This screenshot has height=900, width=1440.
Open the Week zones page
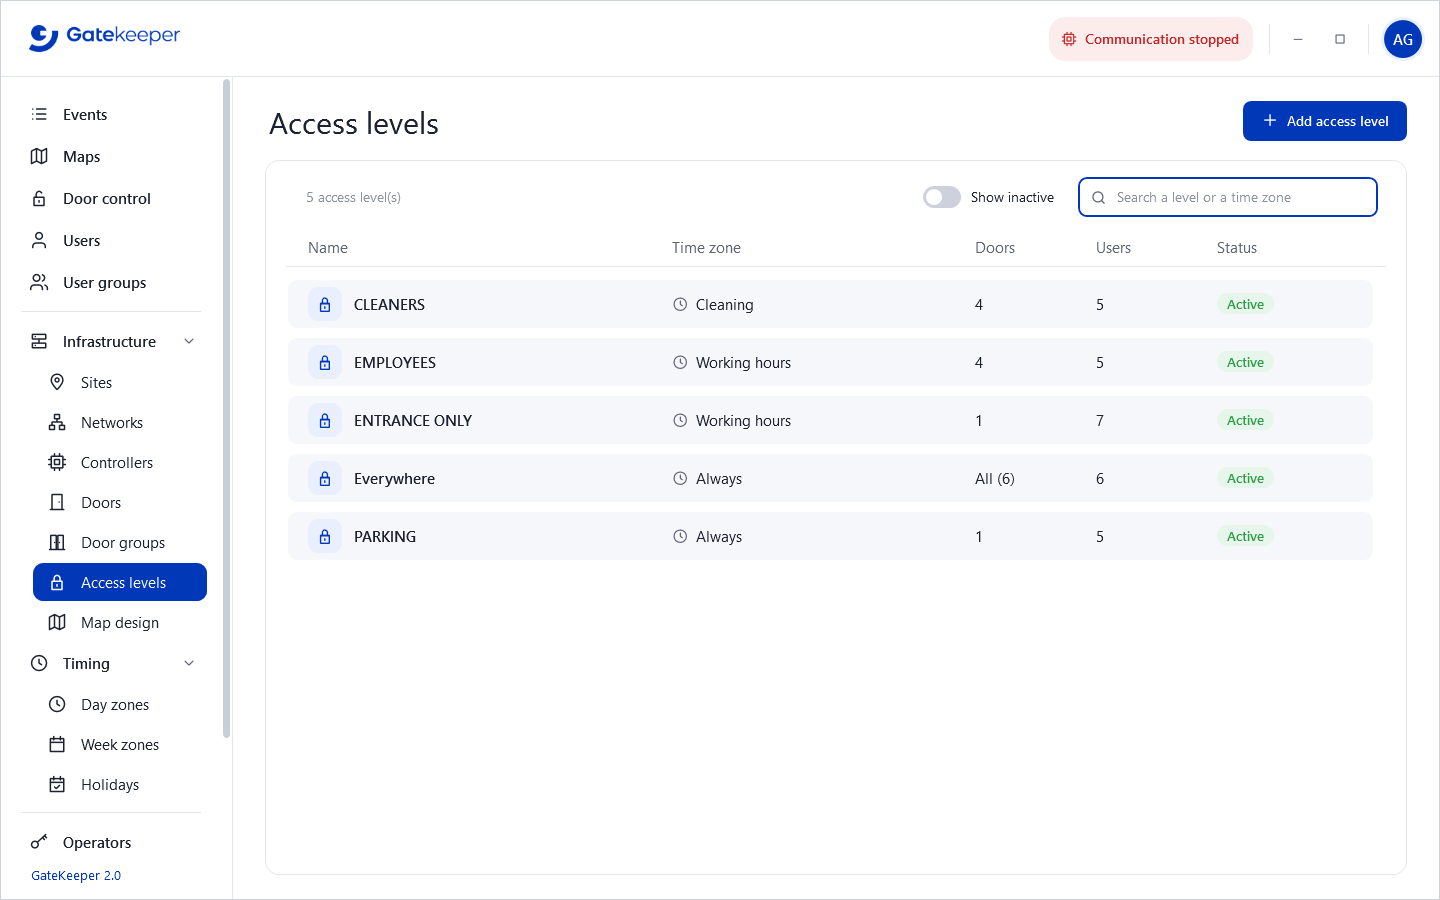click(x=120, y=744)
